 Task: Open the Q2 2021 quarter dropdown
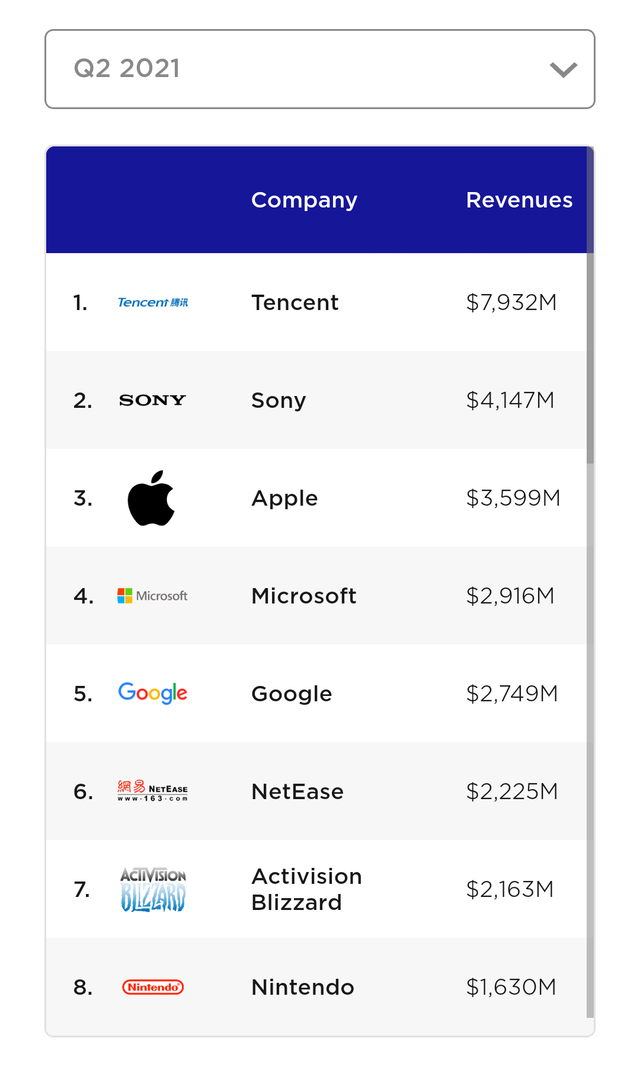300,69
